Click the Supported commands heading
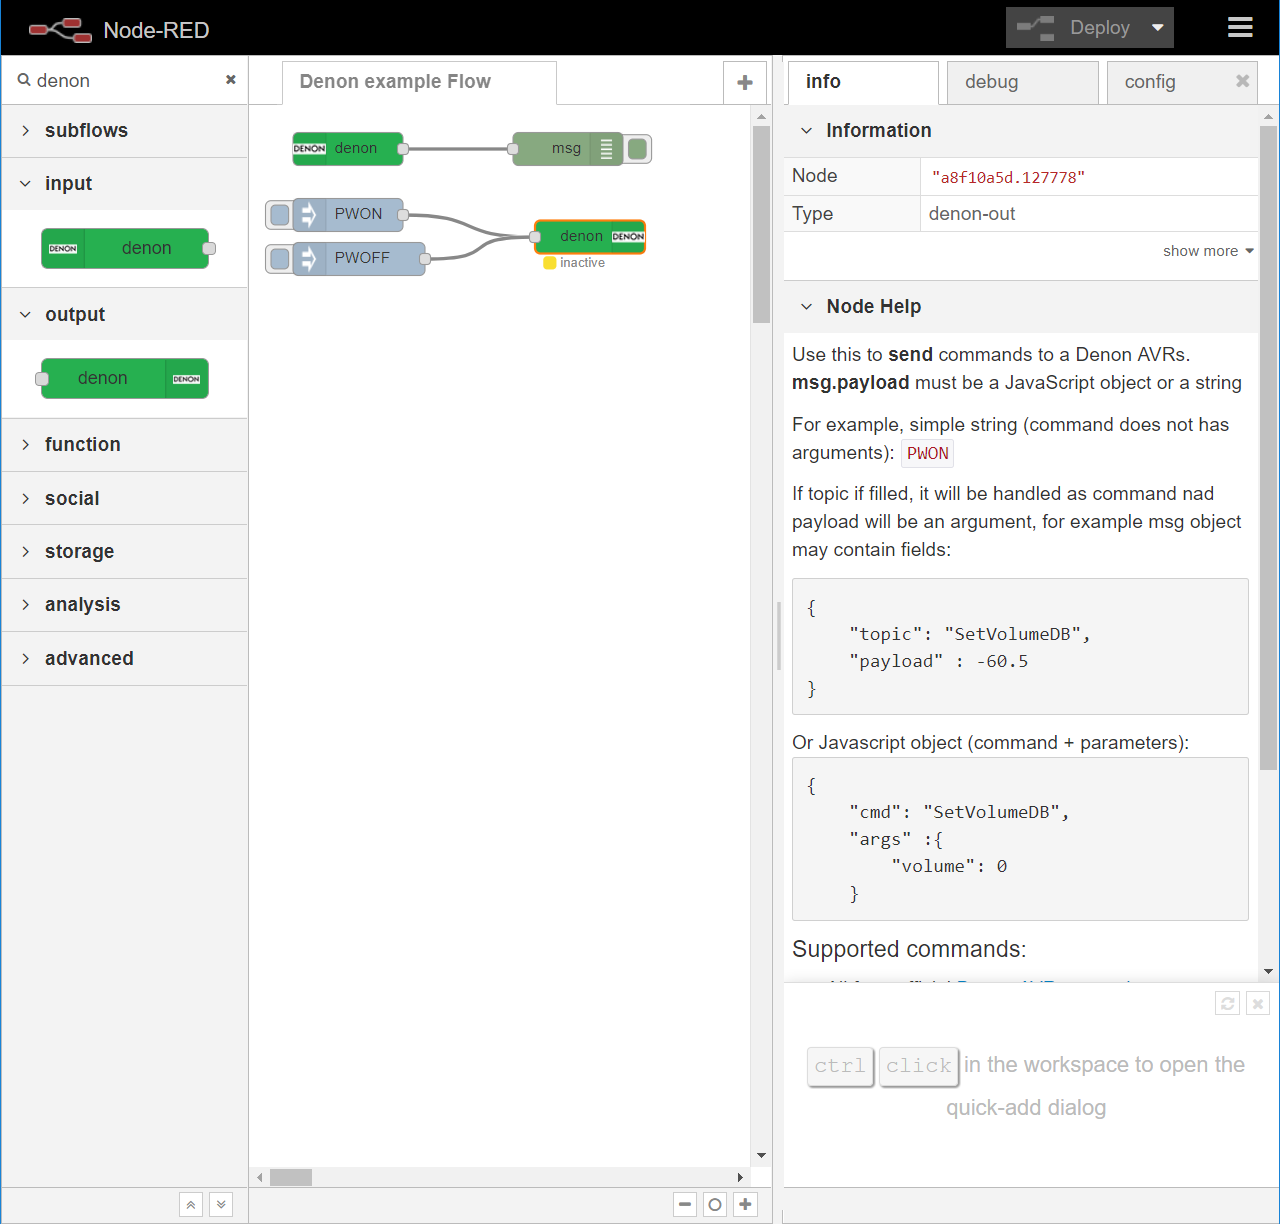The width and height of the screenshot is (1280, 1224). [909, 949]
